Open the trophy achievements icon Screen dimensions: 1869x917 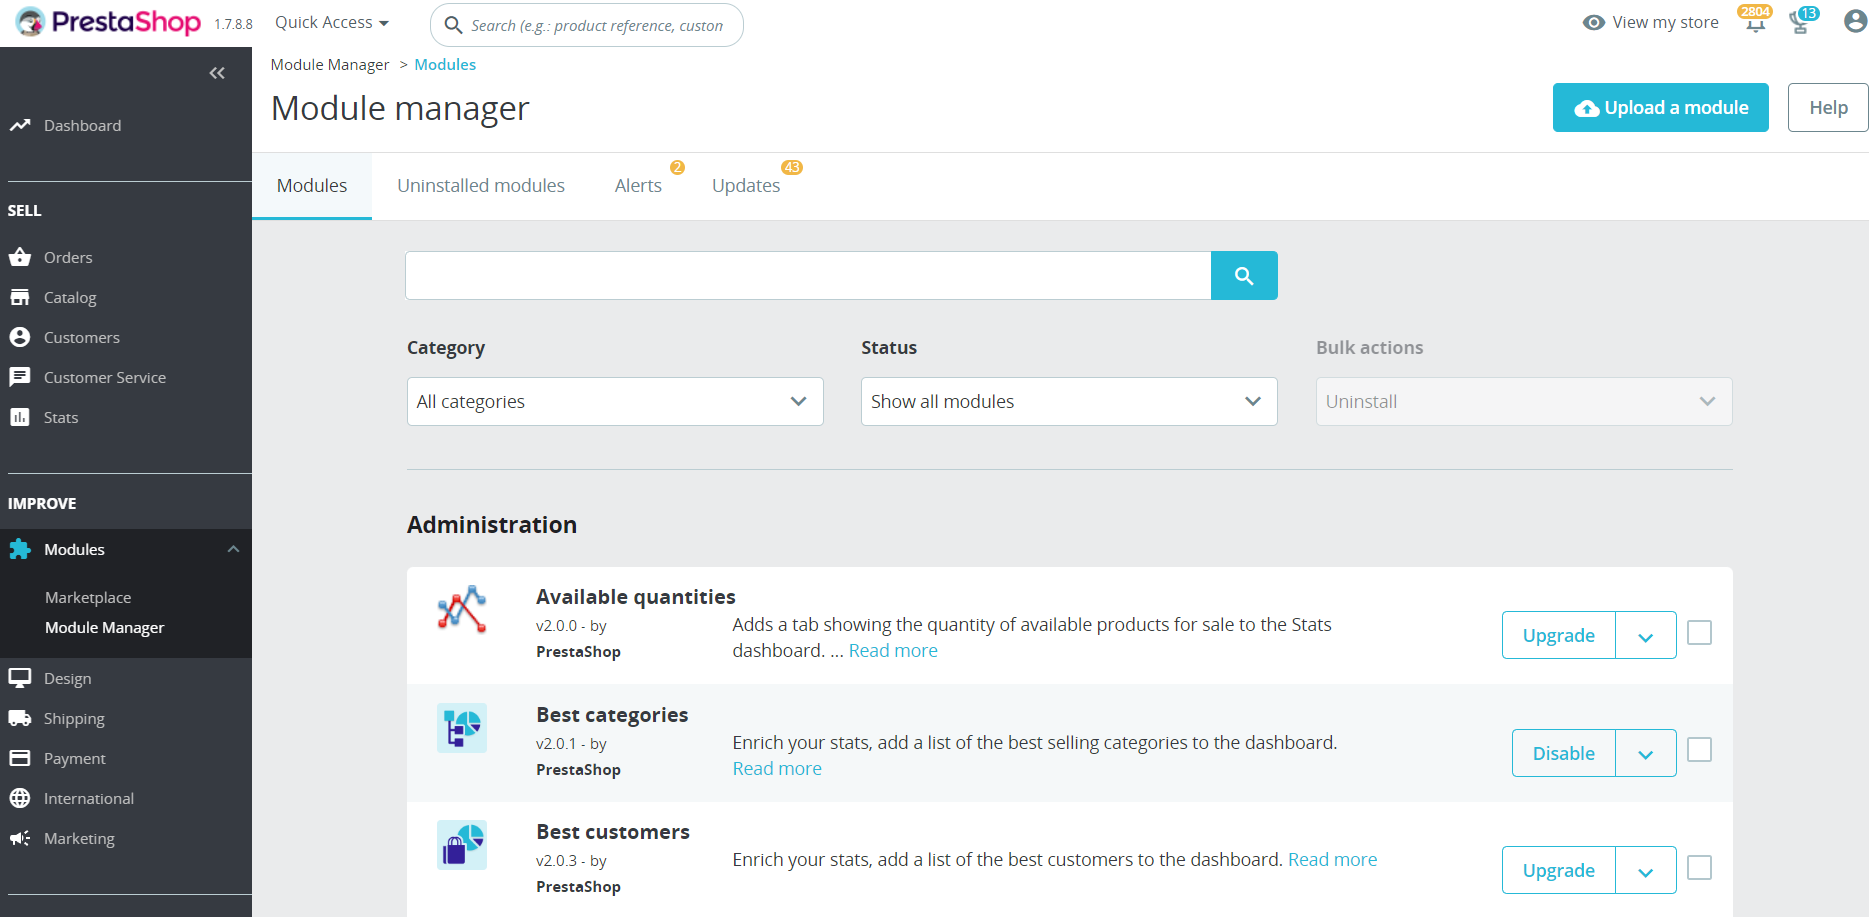[x=1800, y=23]
